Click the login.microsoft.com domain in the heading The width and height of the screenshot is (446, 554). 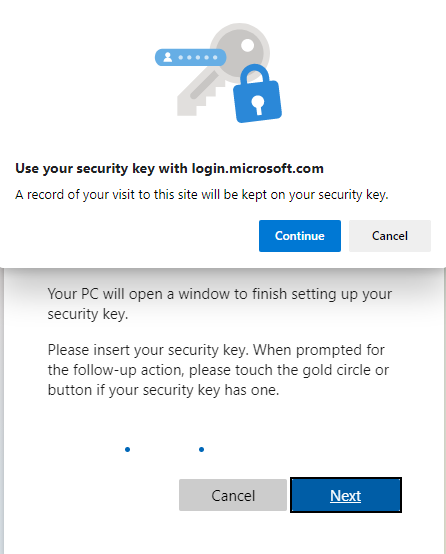click(258, 169)
